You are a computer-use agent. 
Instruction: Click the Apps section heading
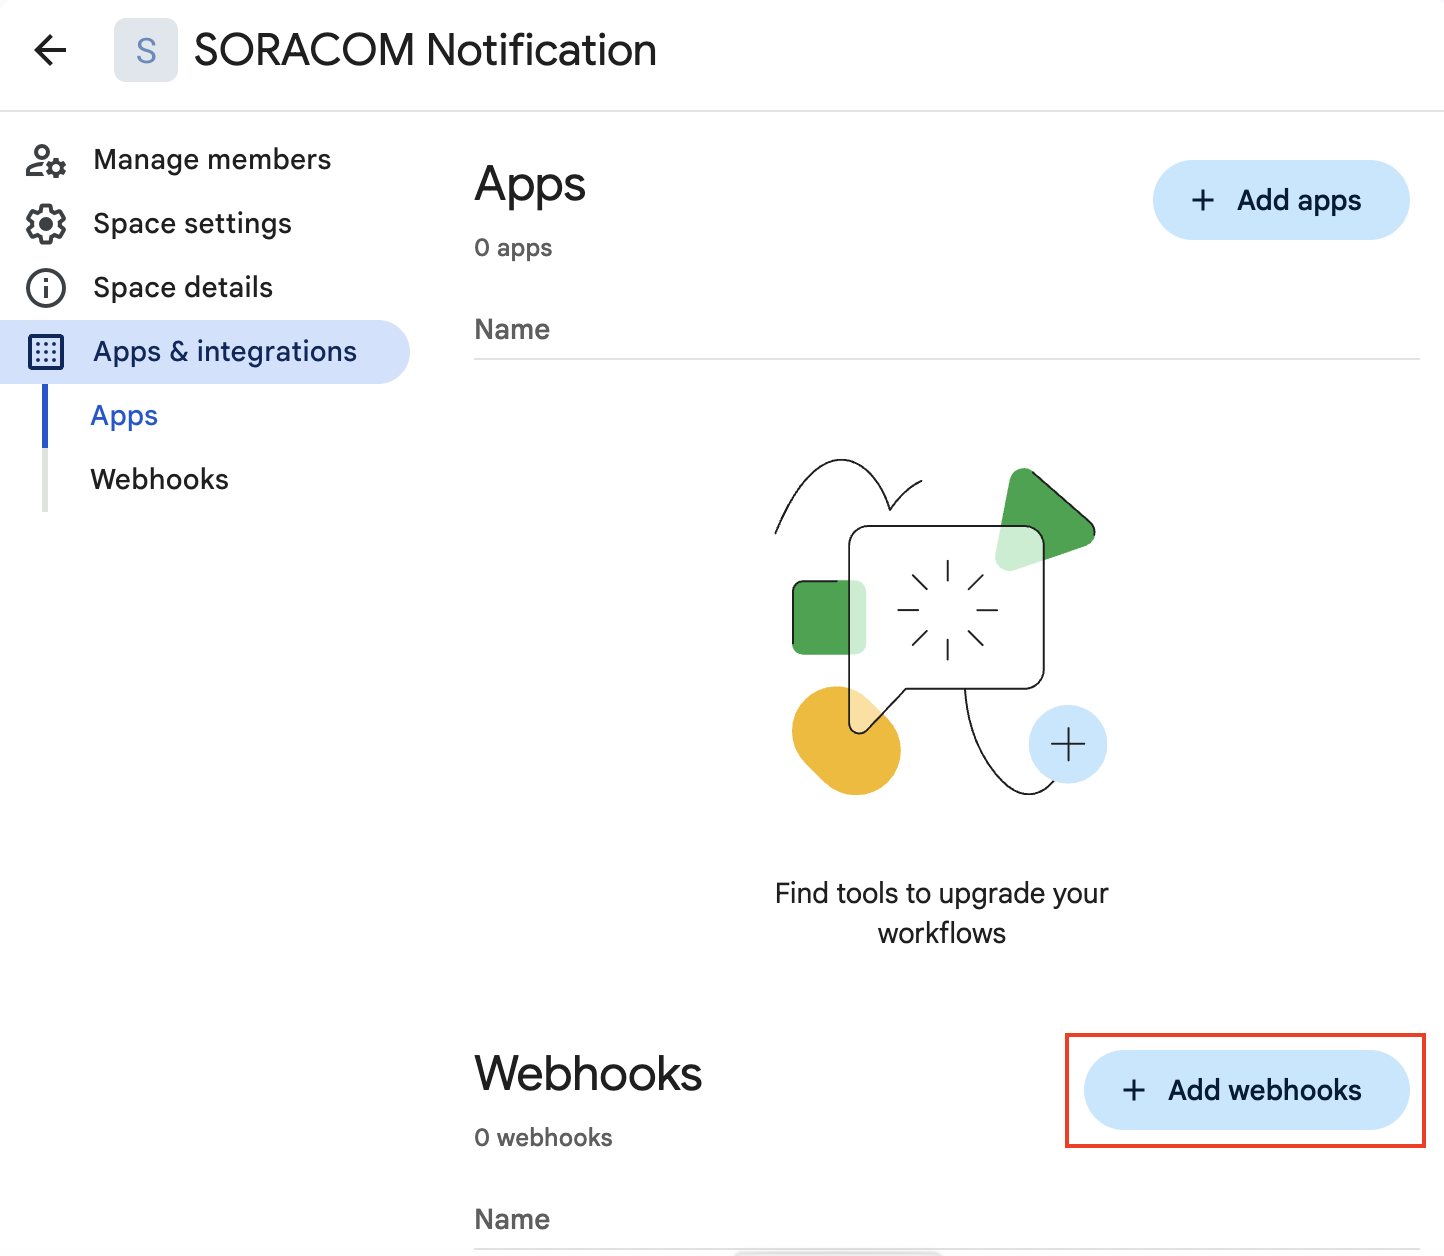[530, 186]
